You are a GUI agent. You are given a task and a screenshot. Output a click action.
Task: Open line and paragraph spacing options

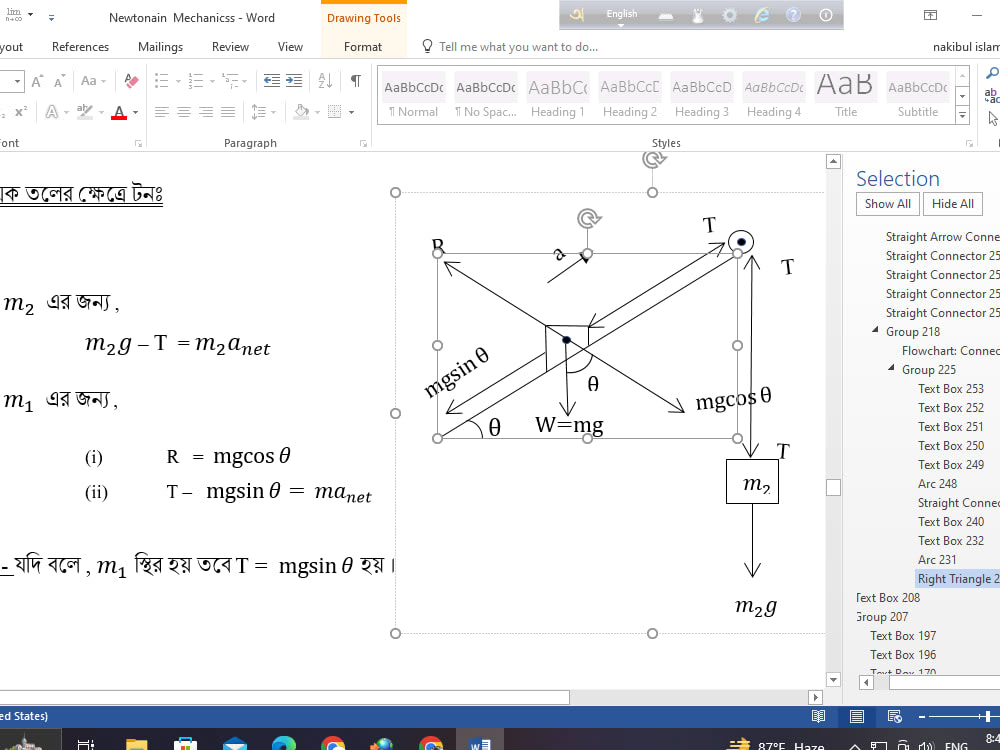258,111
